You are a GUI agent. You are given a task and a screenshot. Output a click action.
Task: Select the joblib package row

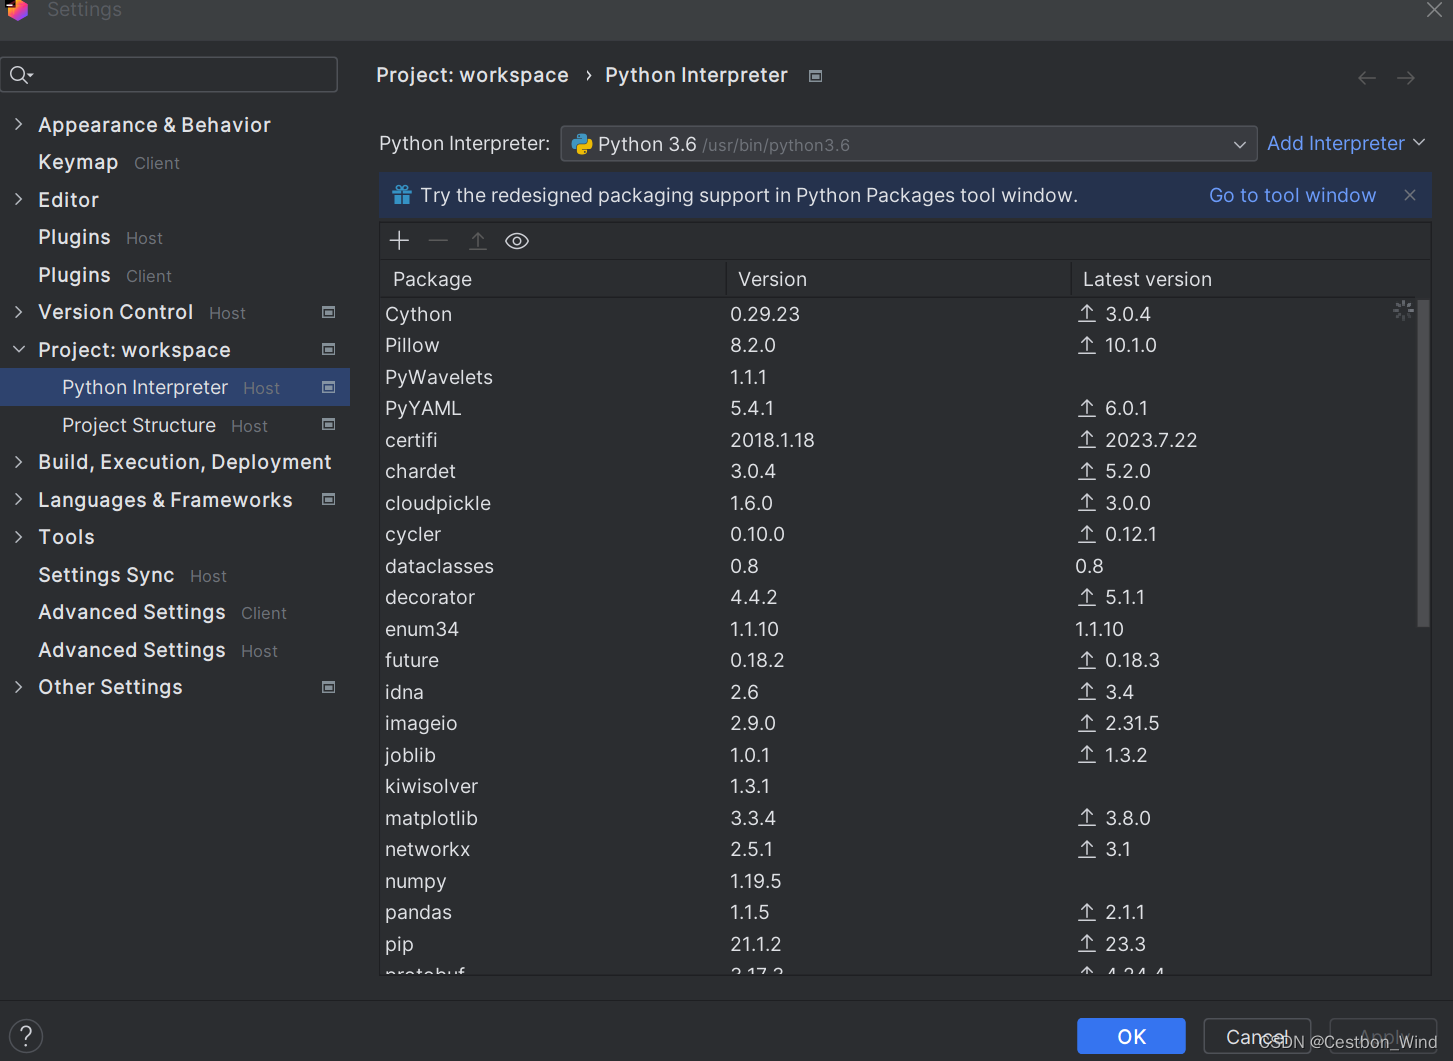pos(898,755)
